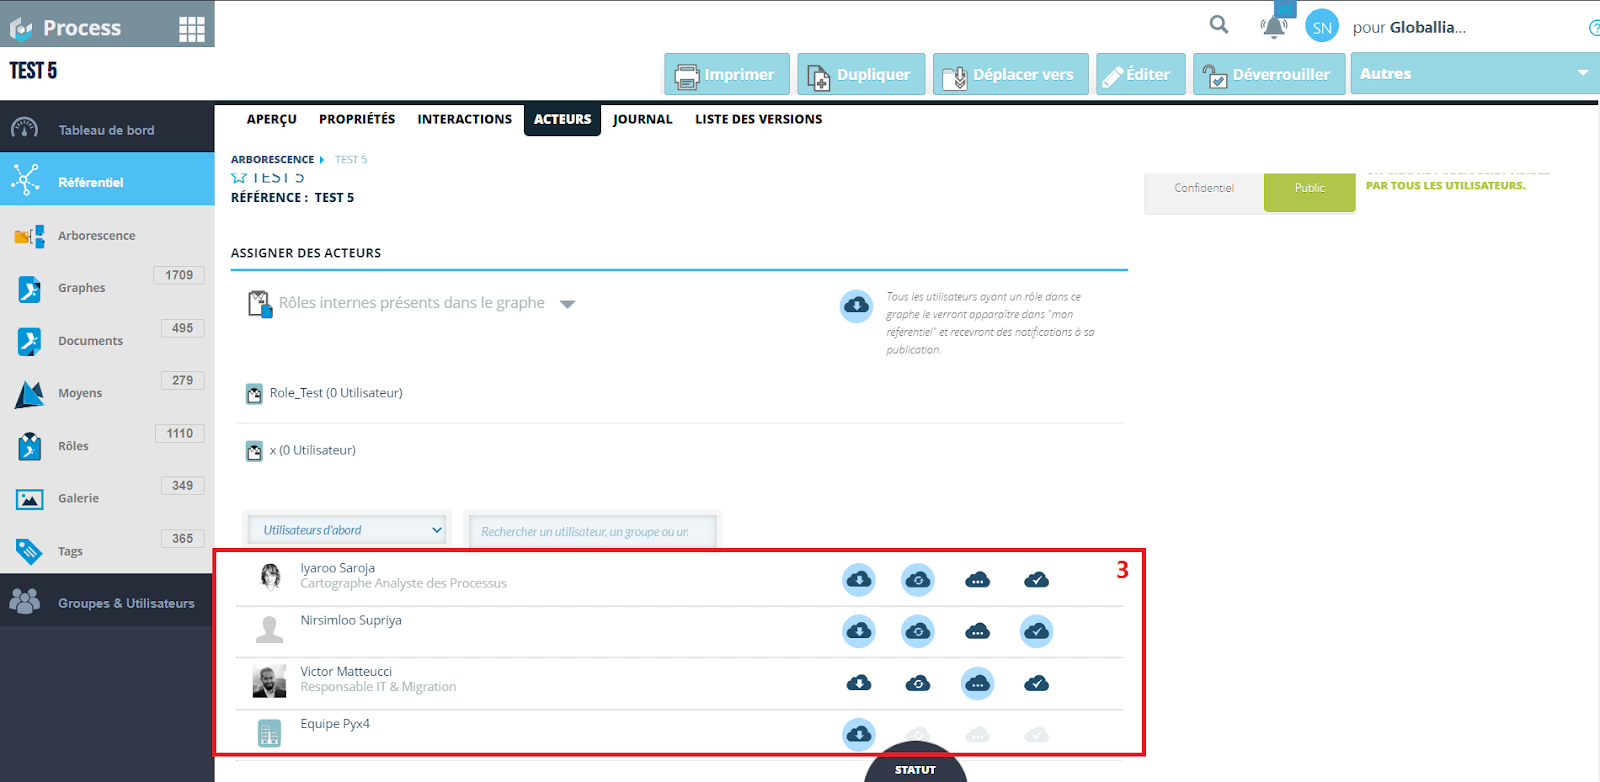The image size is (1600, 782).
Task: Toggle cloud refresh role for Victor Matteucci
Action: [x=918, y=683]
